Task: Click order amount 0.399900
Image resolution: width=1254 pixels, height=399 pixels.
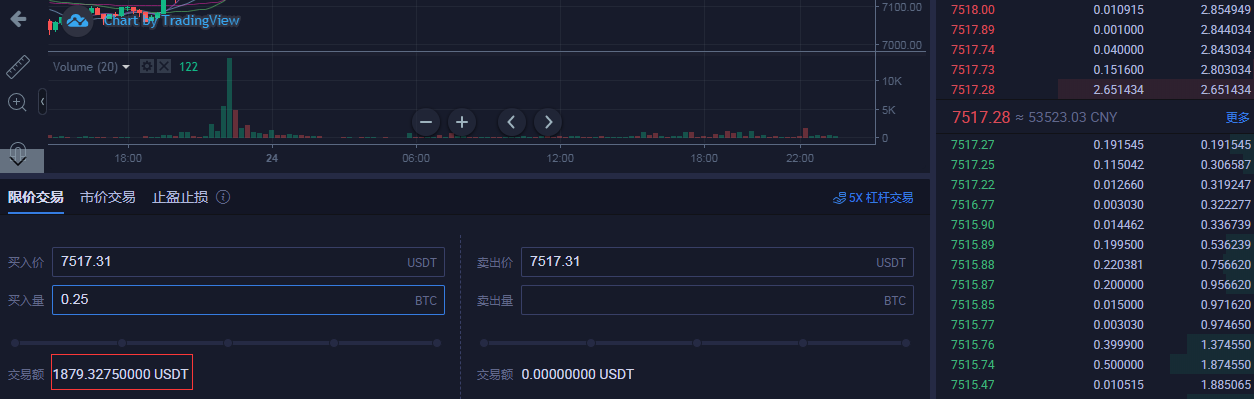Action: [1119, 344]
